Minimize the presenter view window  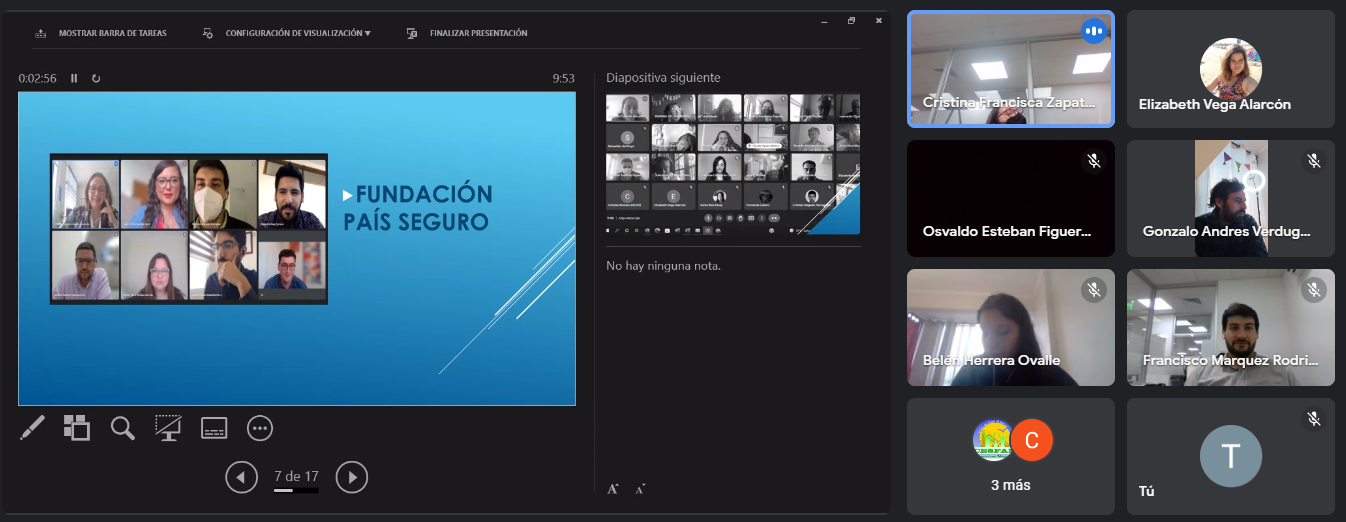click(x=824, y=20)
